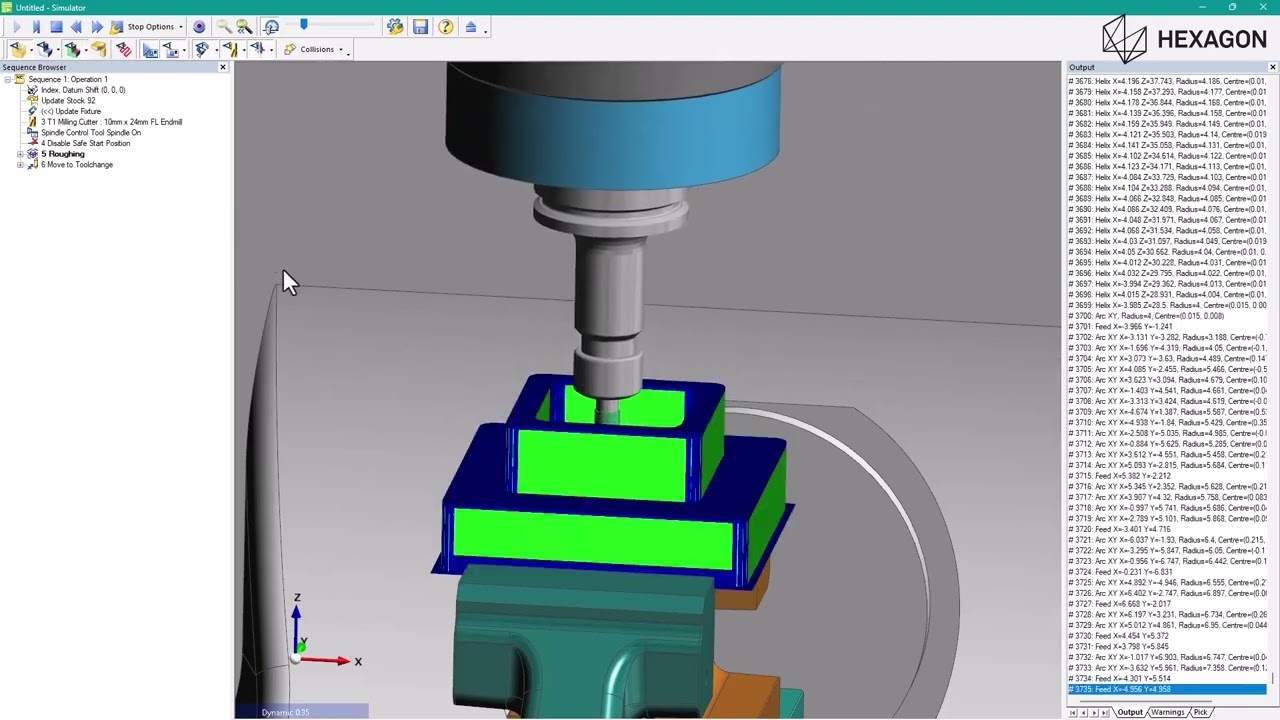Select the 3 T1 Milling Cutter item
Viewport: 1280px width, 720px height.
[111, 122]
